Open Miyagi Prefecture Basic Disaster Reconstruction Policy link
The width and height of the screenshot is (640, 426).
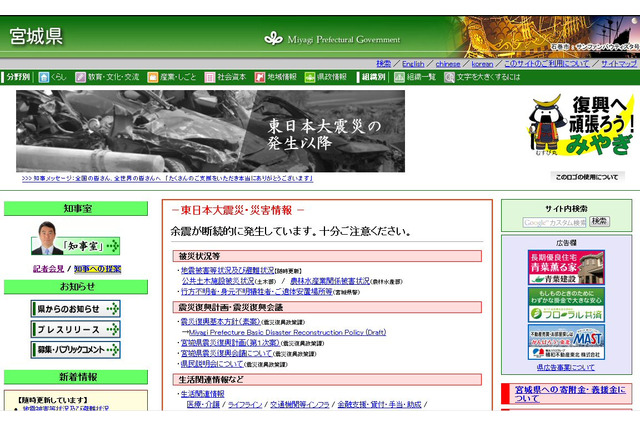coord(287,332)
